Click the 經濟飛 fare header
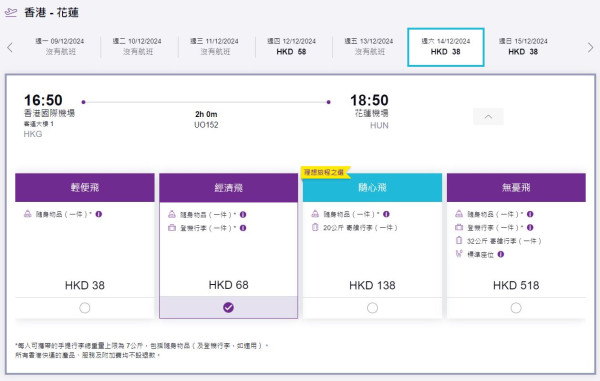Viewport: 600px width, 381px height. pyautogui.click(x=228, y=188)
